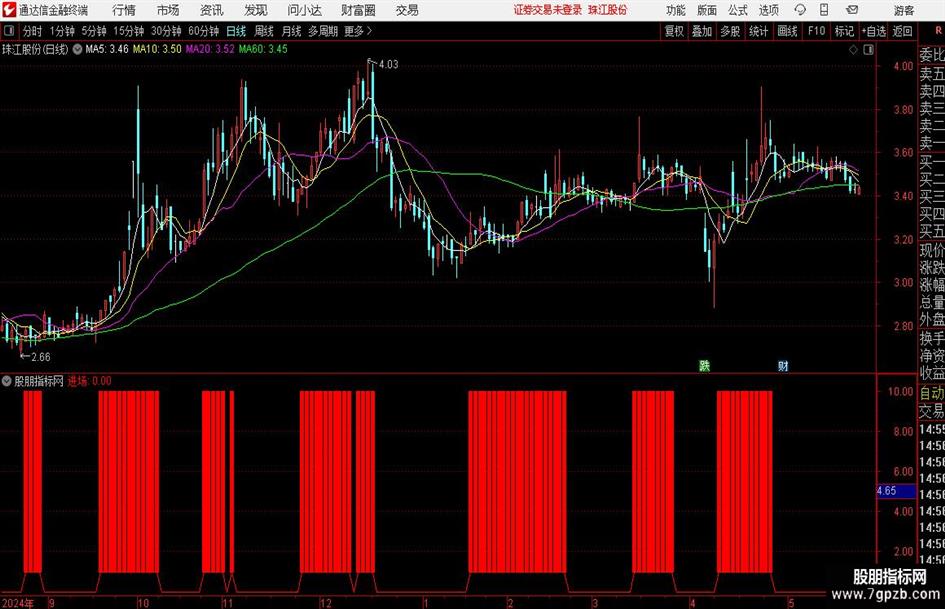Toggle the left panel icon beside 分时
The height and width of the screenshot is (609, 945).
click(x=8, y=31)
